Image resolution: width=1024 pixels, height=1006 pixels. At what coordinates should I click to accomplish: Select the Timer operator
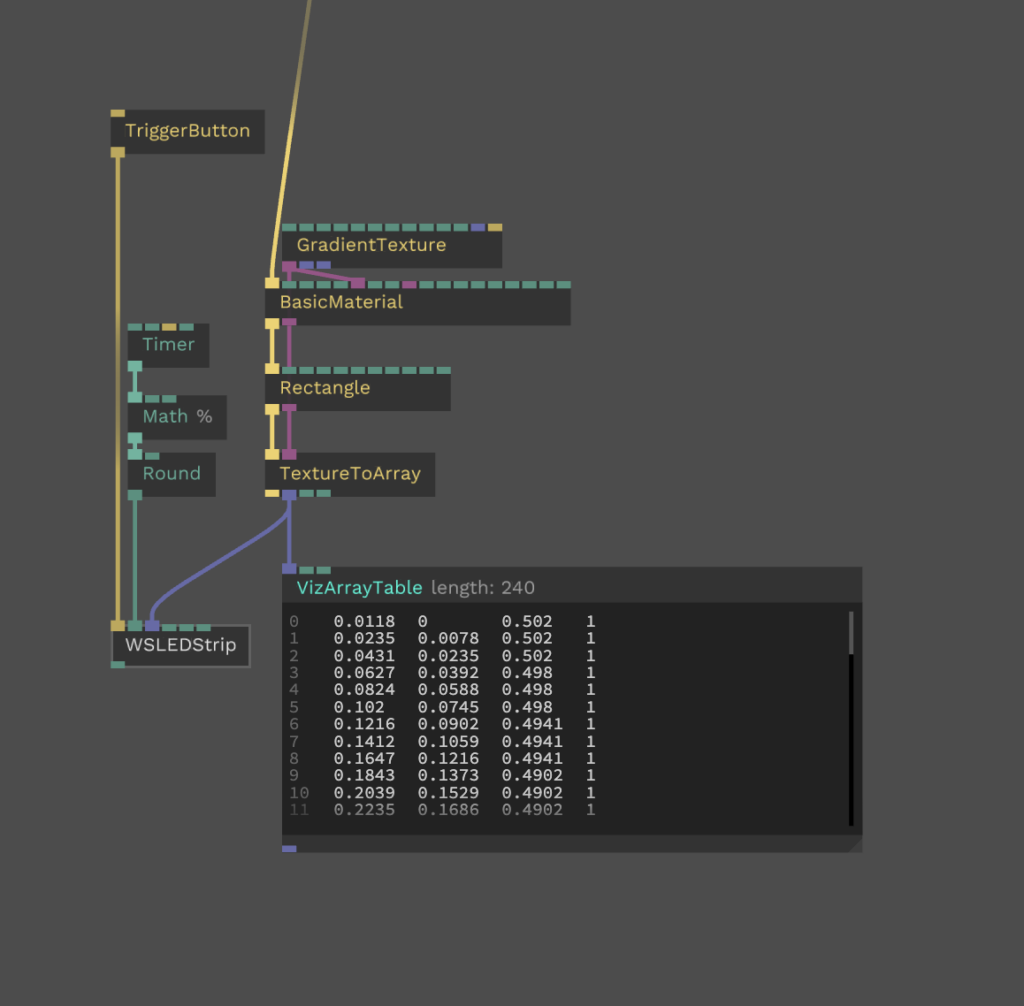point(168,345)
